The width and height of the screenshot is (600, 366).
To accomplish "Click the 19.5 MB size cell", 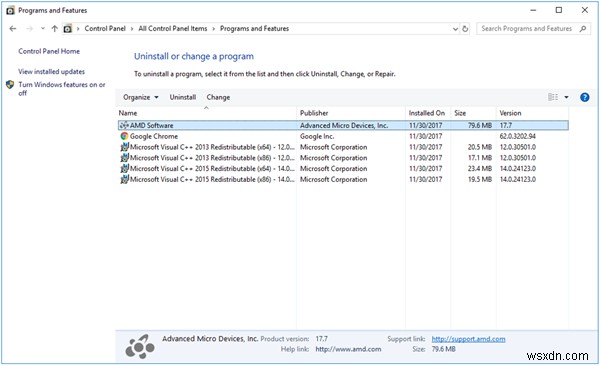I will tap(479, 179).
